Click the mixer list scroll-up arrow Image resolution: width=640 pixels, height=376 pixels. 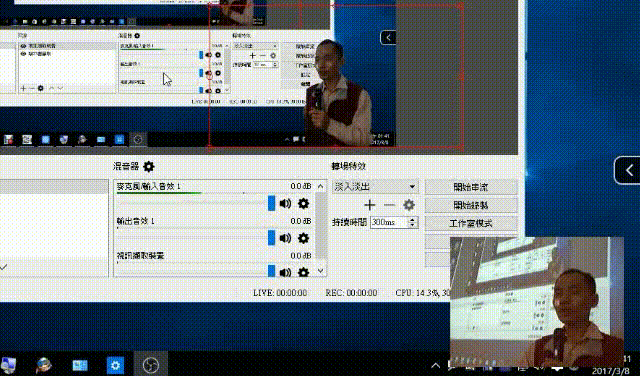tap(320, 187)
